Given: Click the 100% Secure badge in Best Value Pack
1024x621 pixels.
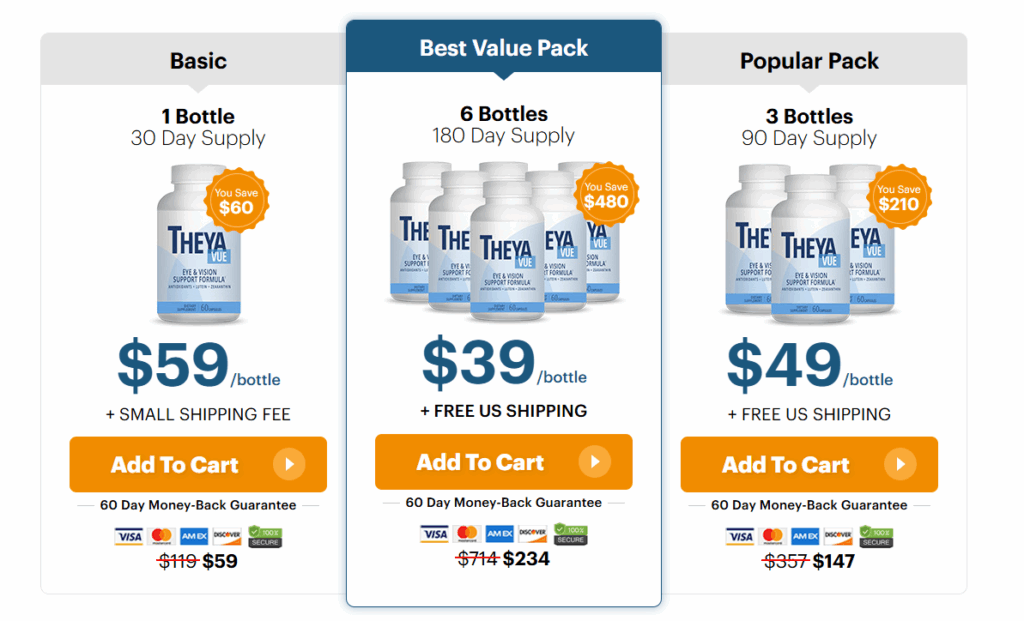Looking at the screenshot, I should 569,534.
